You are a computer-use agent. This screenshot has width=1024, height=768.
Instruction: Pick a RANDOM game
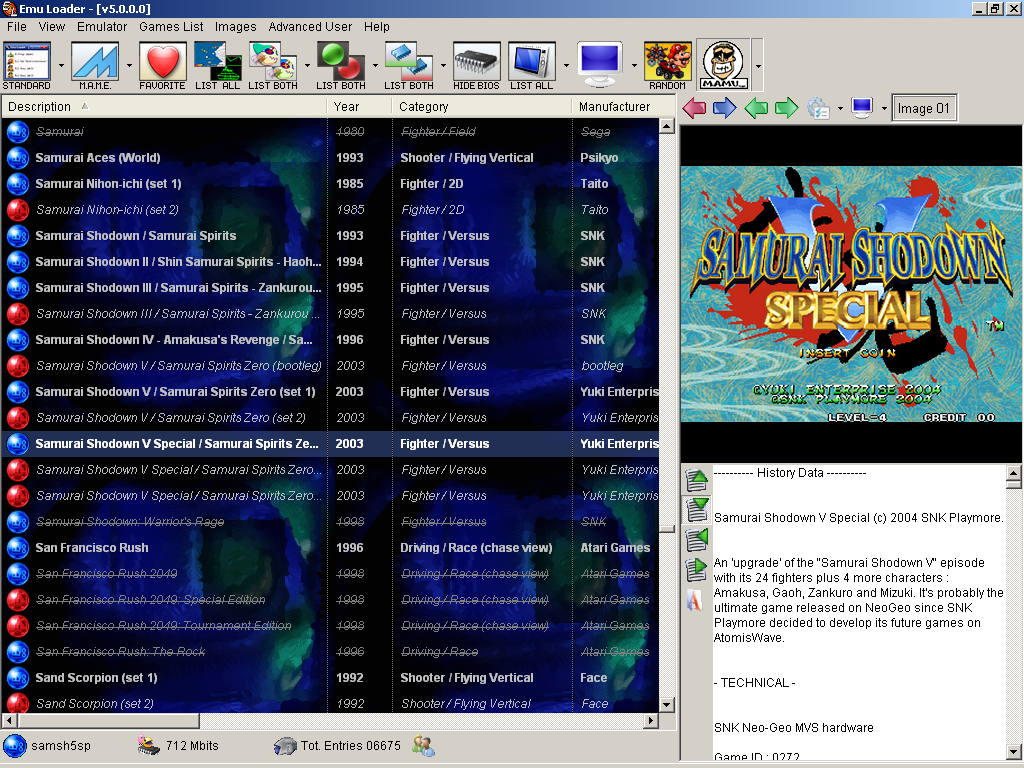click(667, 65)
